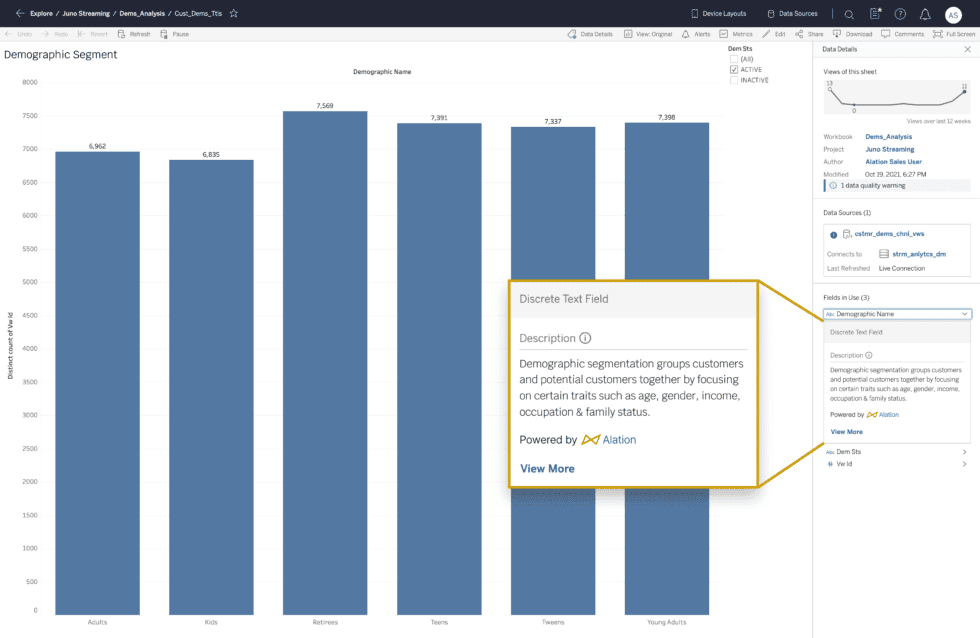Click the favorite star next to Cust_Dems_Ttls
This screenshot has width=980, height=638.
(234, 14)
